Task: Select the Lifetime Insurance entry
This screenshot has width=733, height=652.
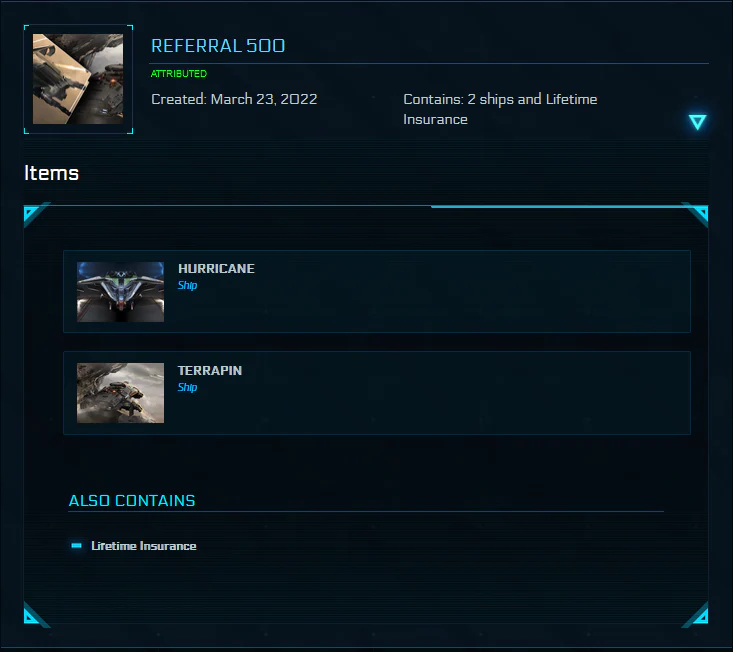Action: click(144, 546)
